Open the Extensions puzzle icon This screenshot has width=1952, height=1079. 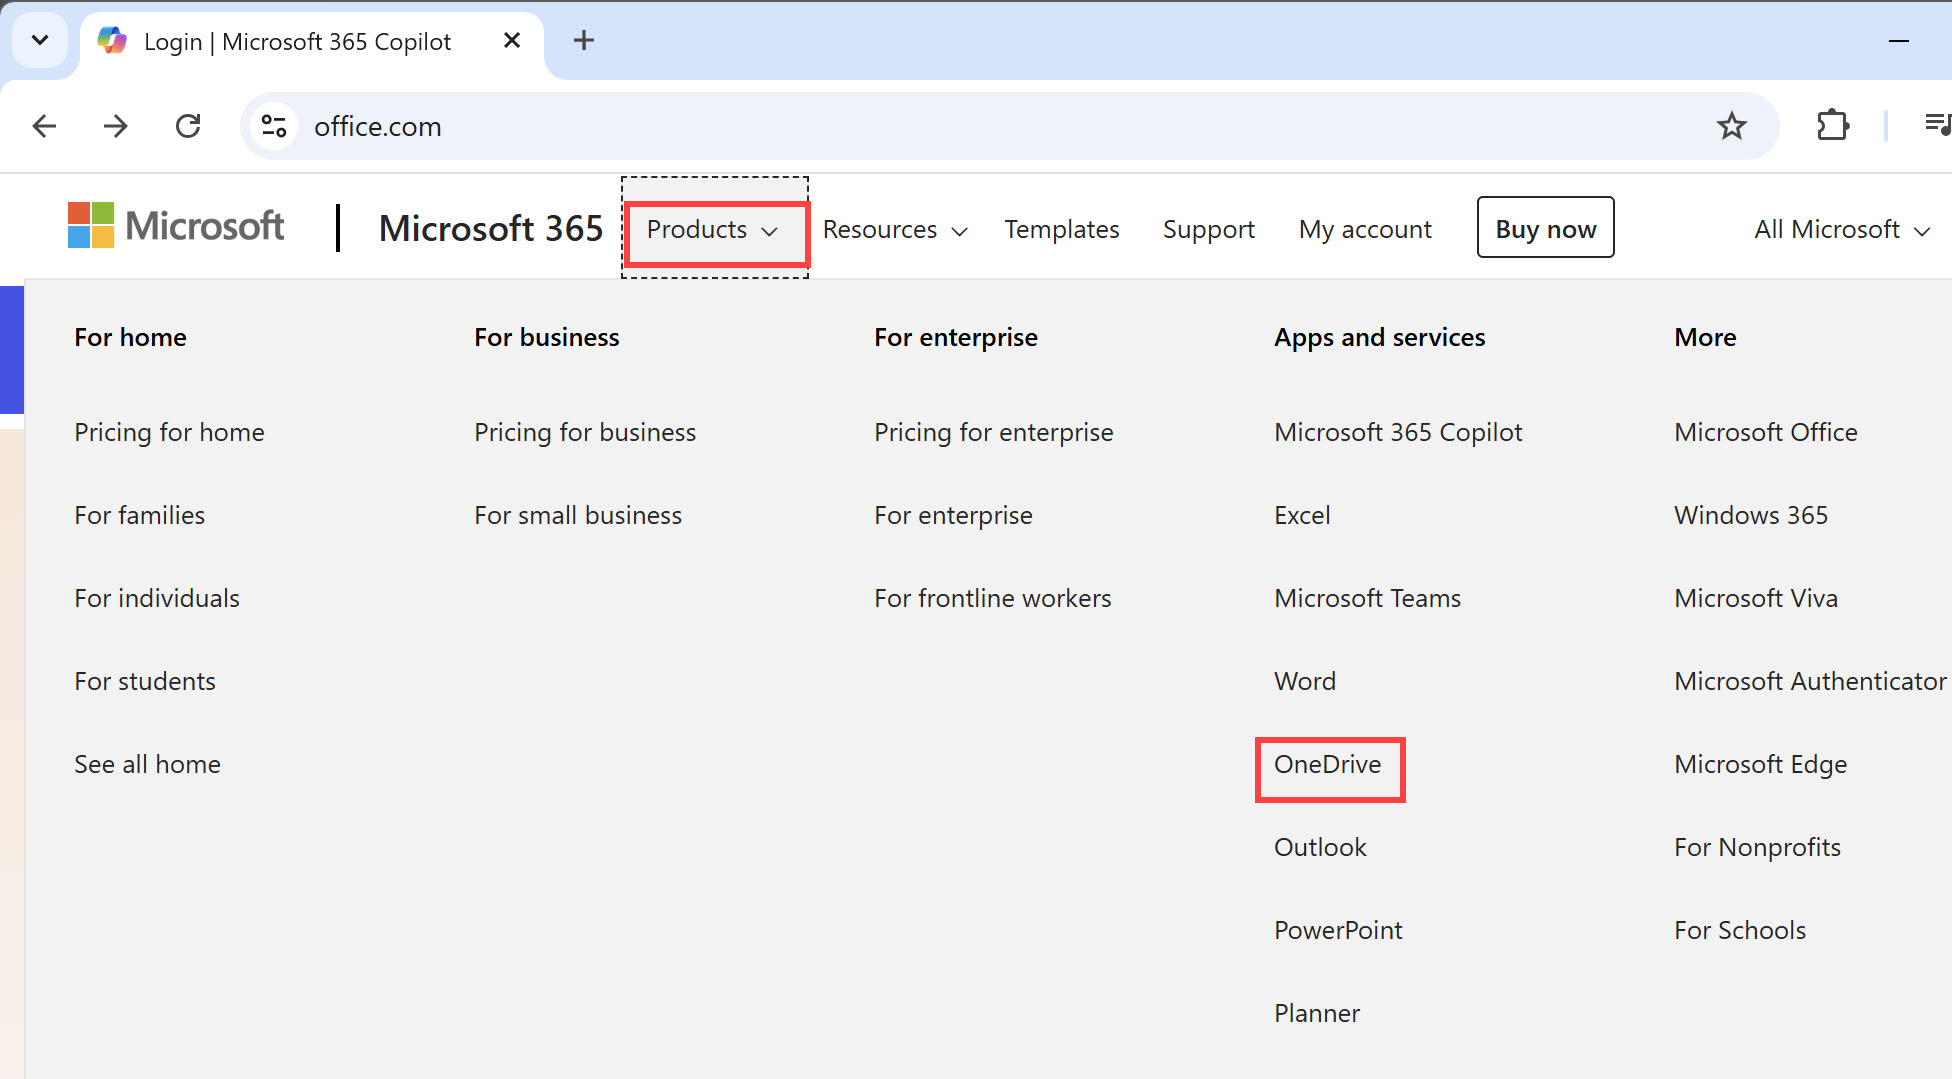pos(1832,126)
